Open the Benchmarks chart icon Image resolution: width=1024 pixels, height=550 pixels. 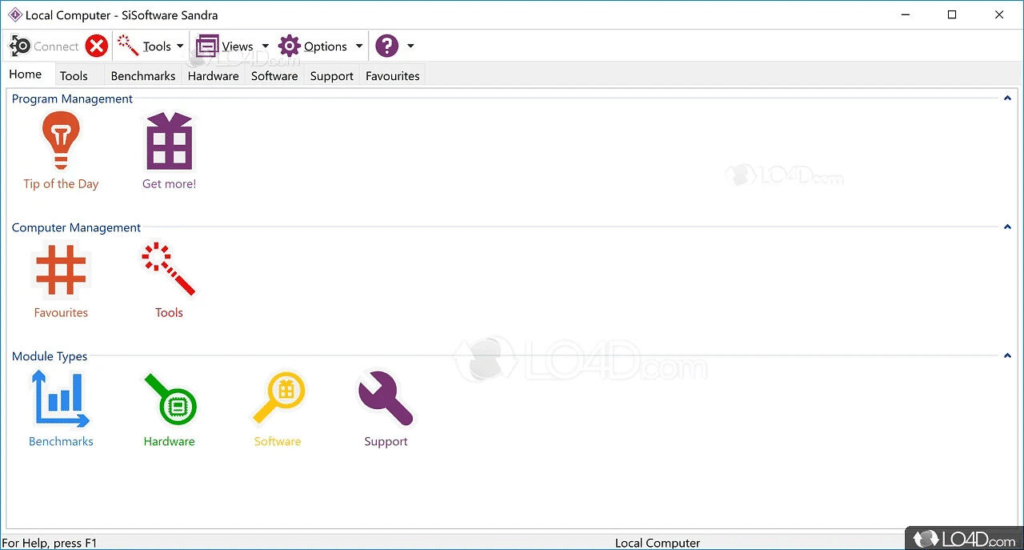click(x=61, y=398)
